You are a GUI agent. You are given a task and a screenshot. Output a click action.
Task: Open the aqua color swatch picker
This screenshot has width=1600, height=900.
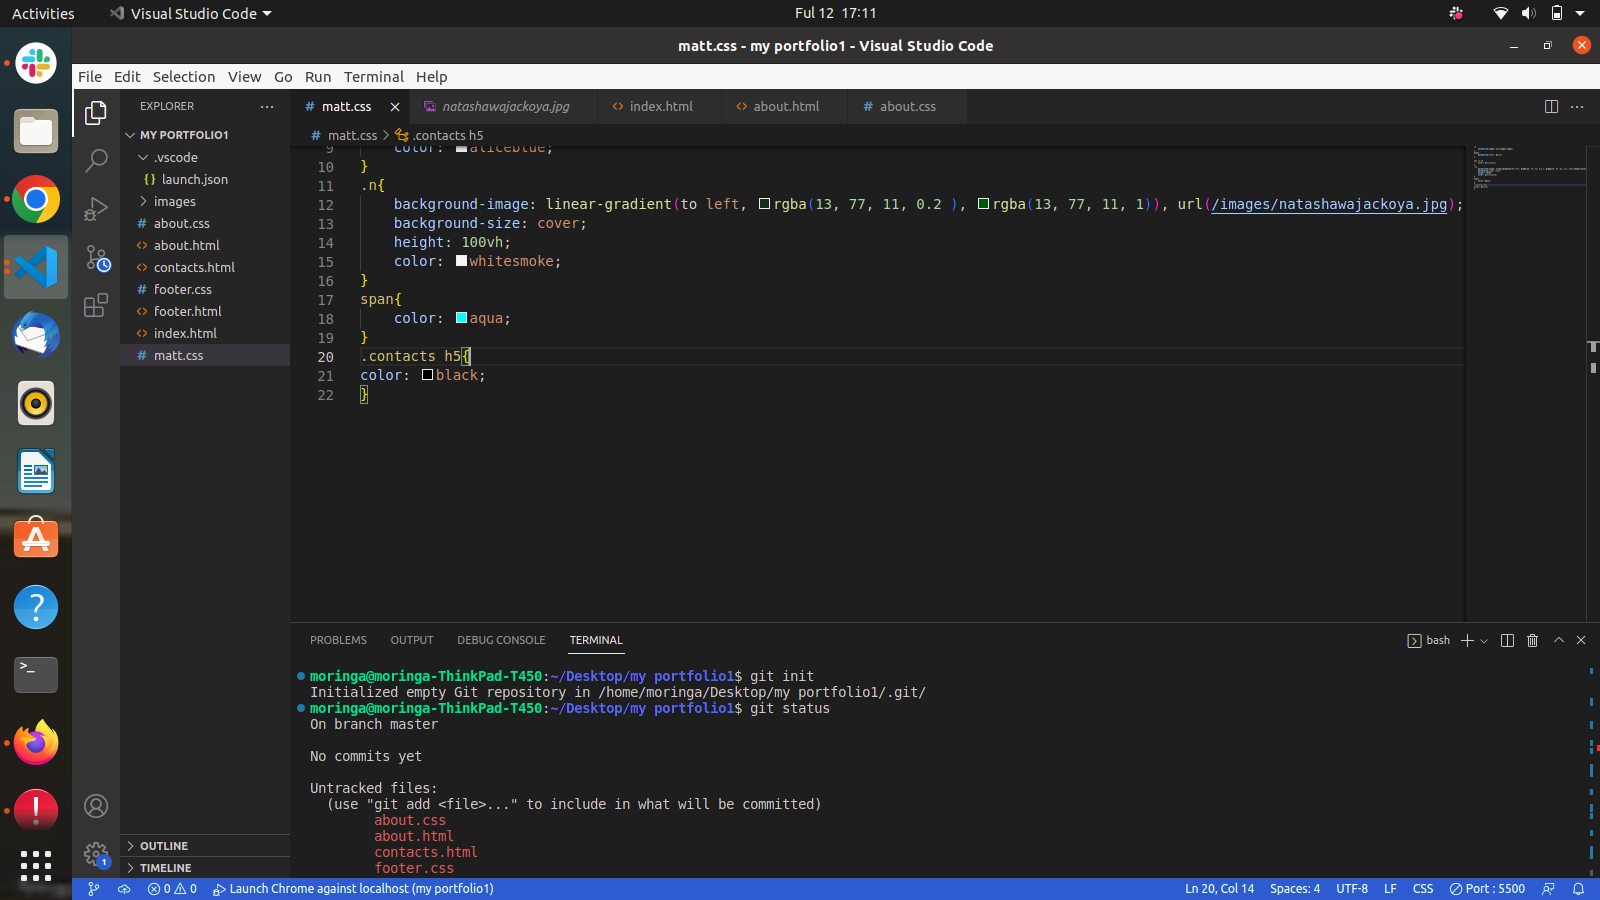point(462,318)
